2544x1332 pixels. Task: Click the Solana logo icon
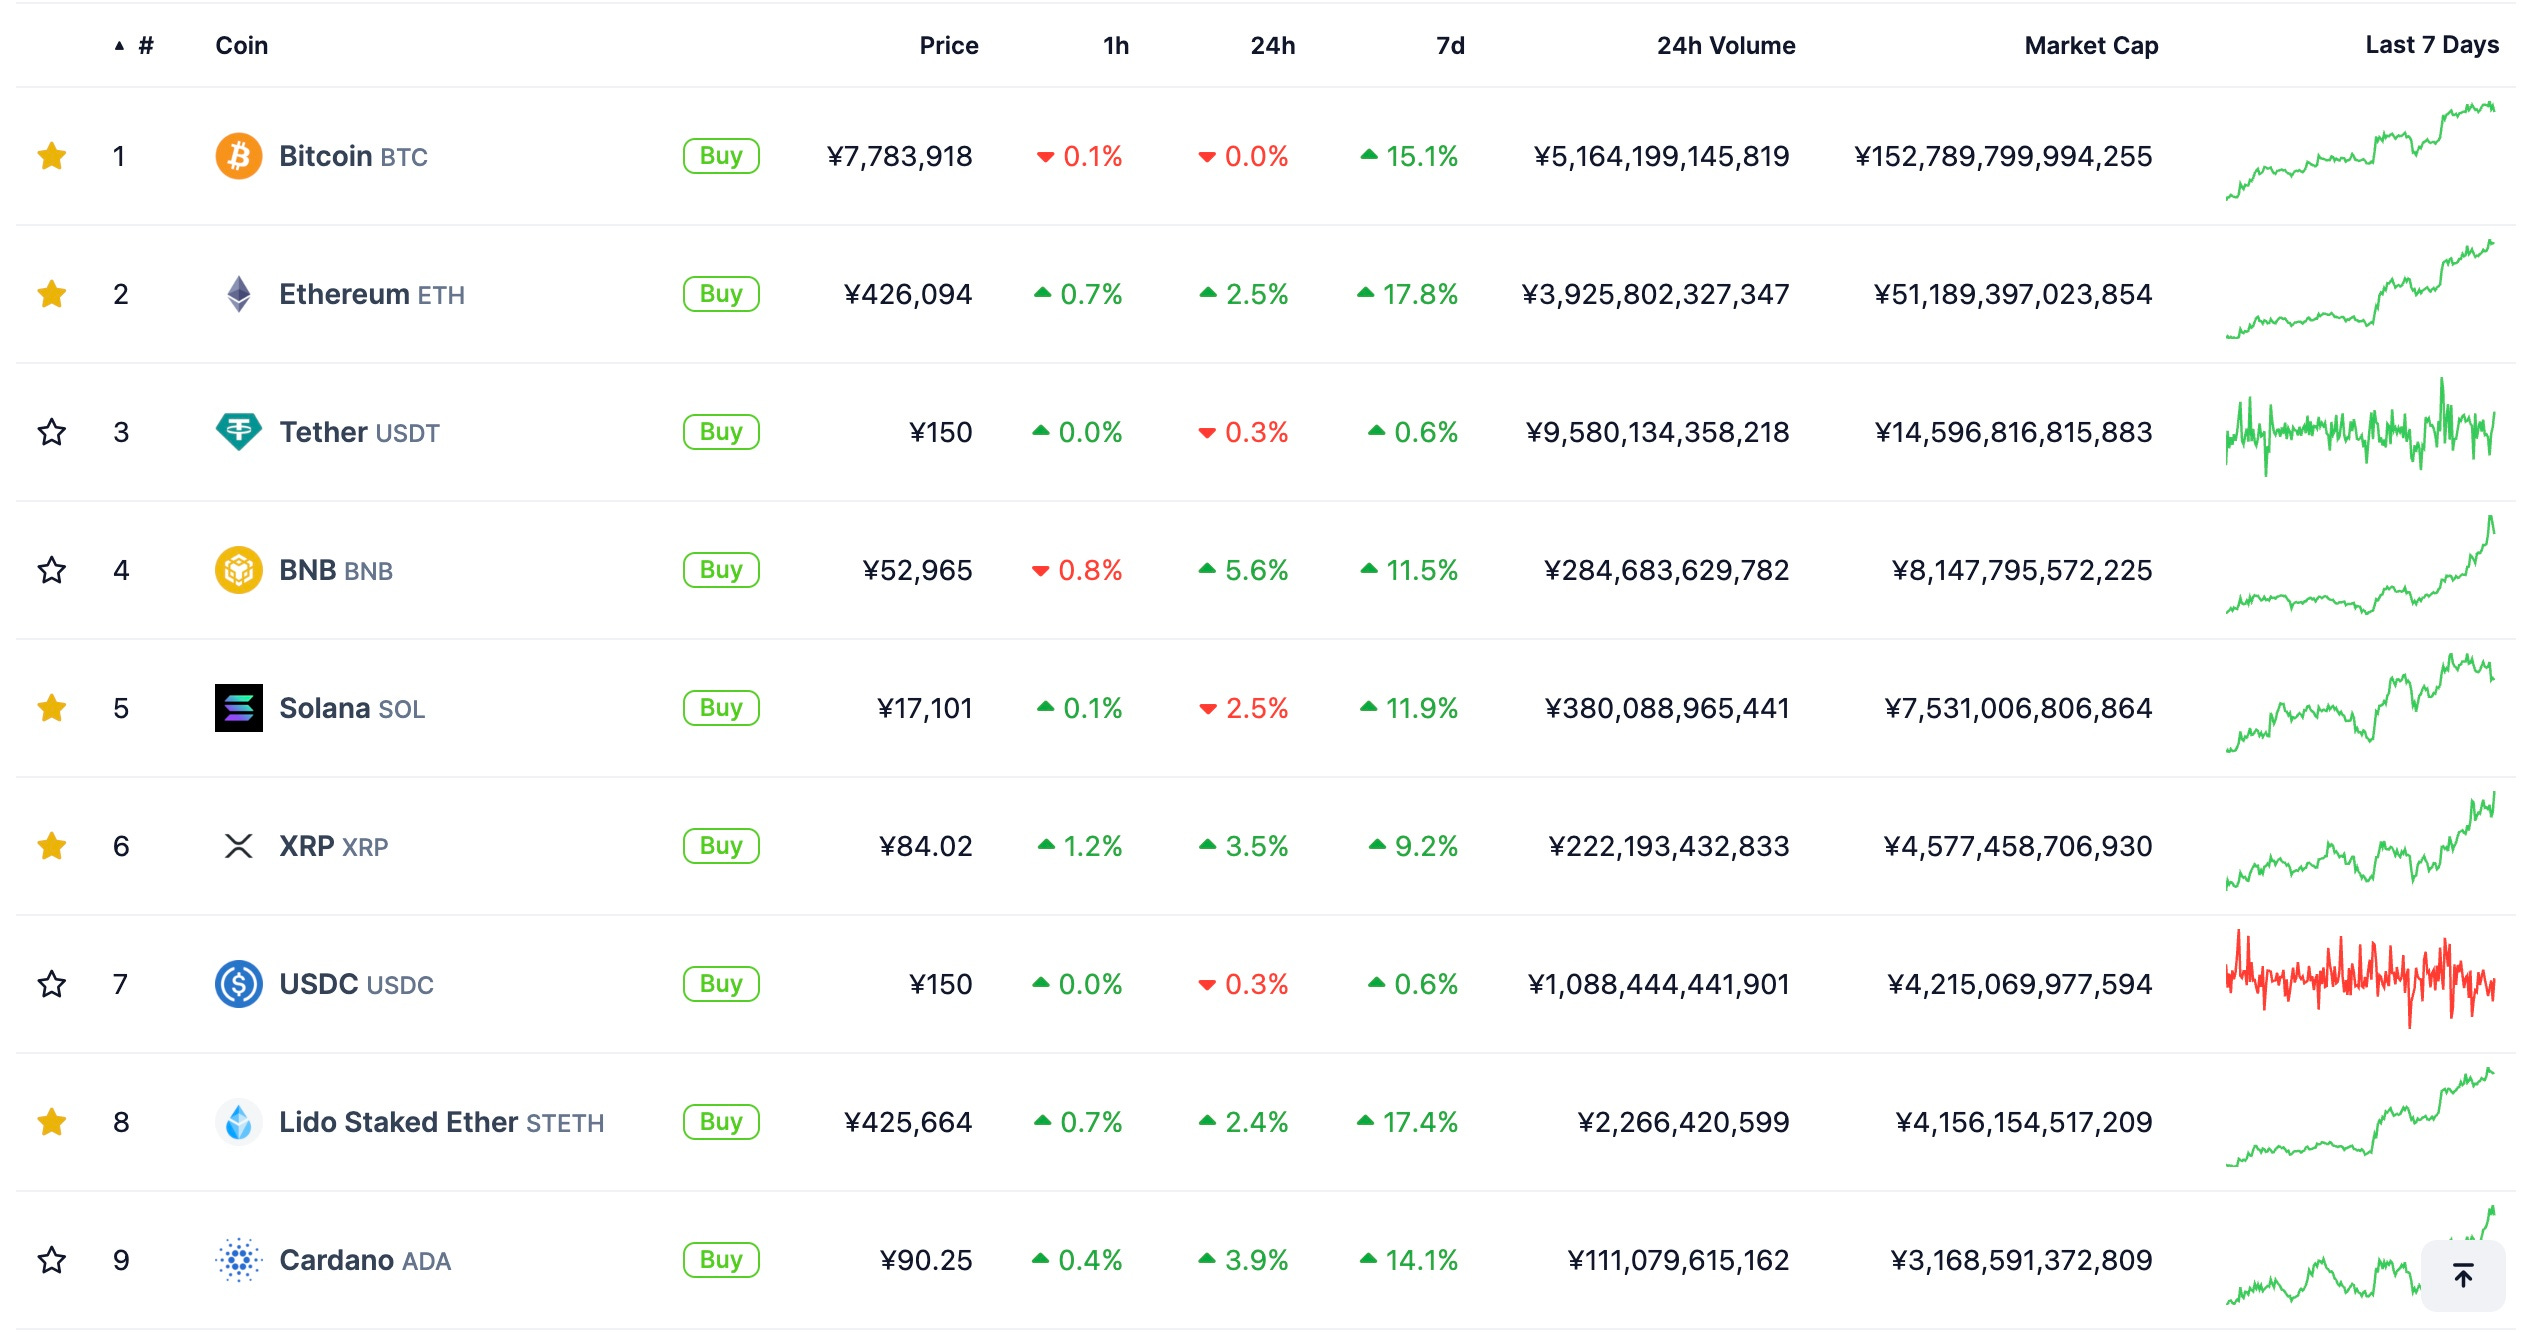point(239,708)
